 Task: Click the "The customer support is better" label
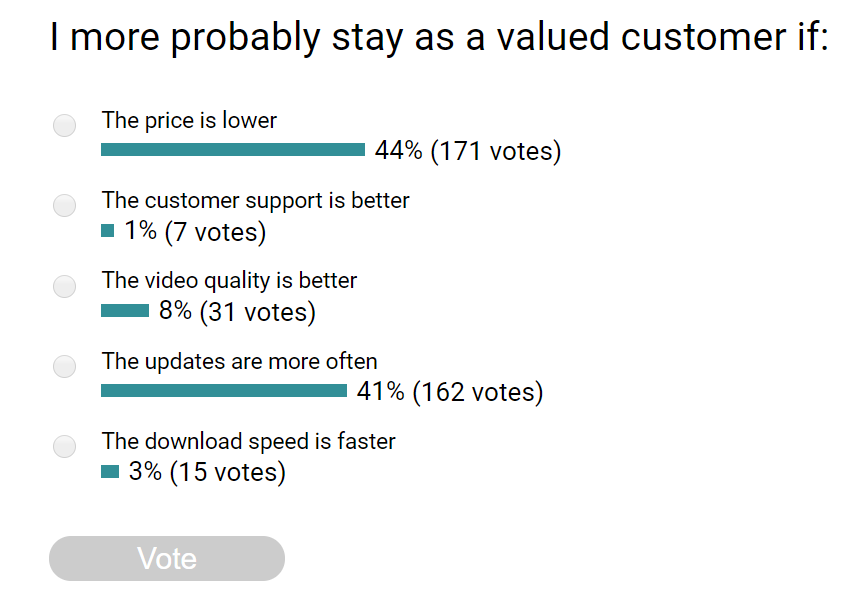tap(255, 201)
